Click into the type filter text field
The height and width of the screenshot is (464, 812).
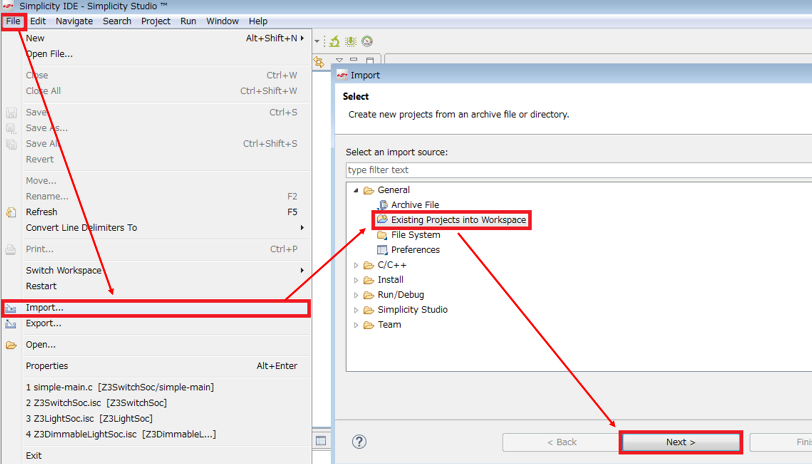coord(579,170)
